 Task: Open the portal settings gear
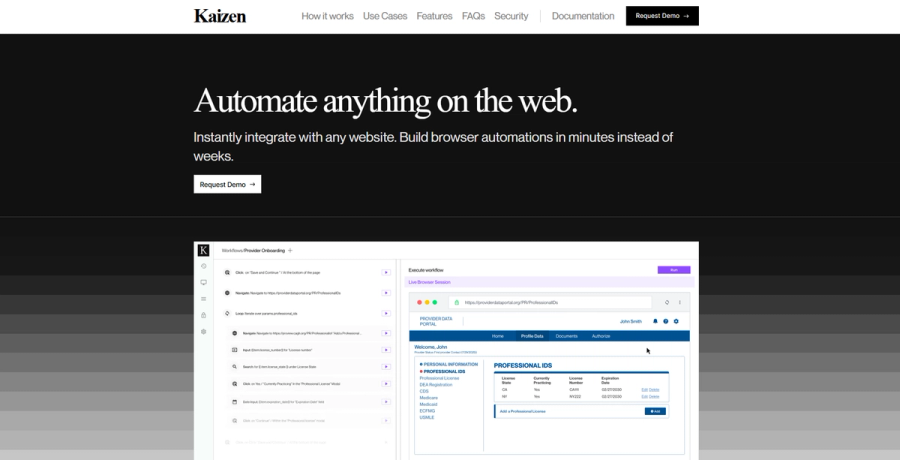tap(676, 321)
